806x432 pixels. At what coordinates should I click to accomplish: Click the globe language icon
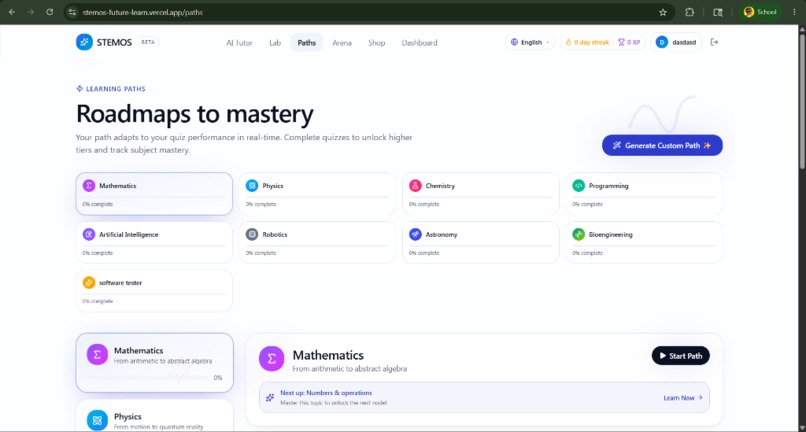point(514,42)
